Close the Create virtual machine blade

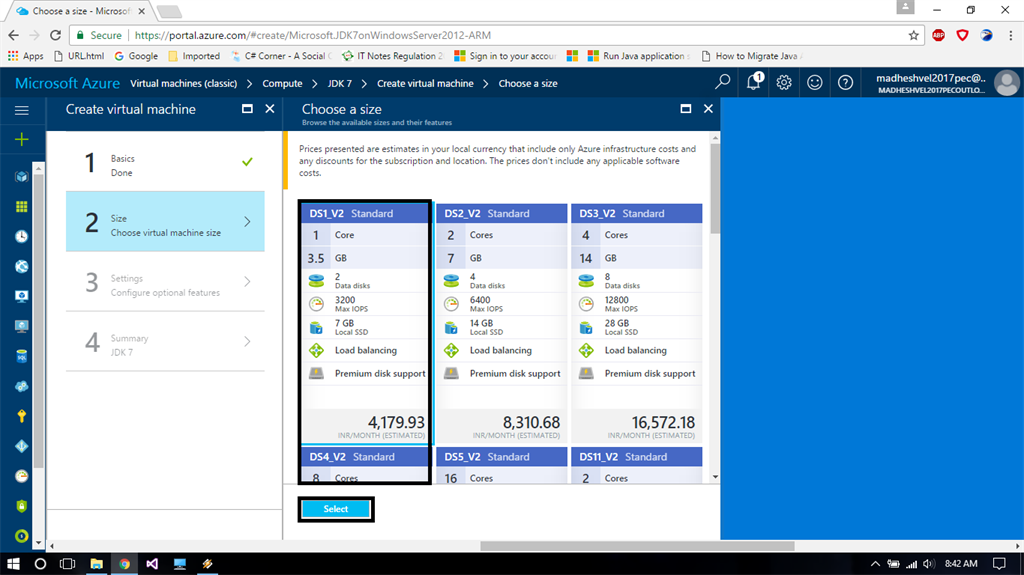(x=270, y=109)
